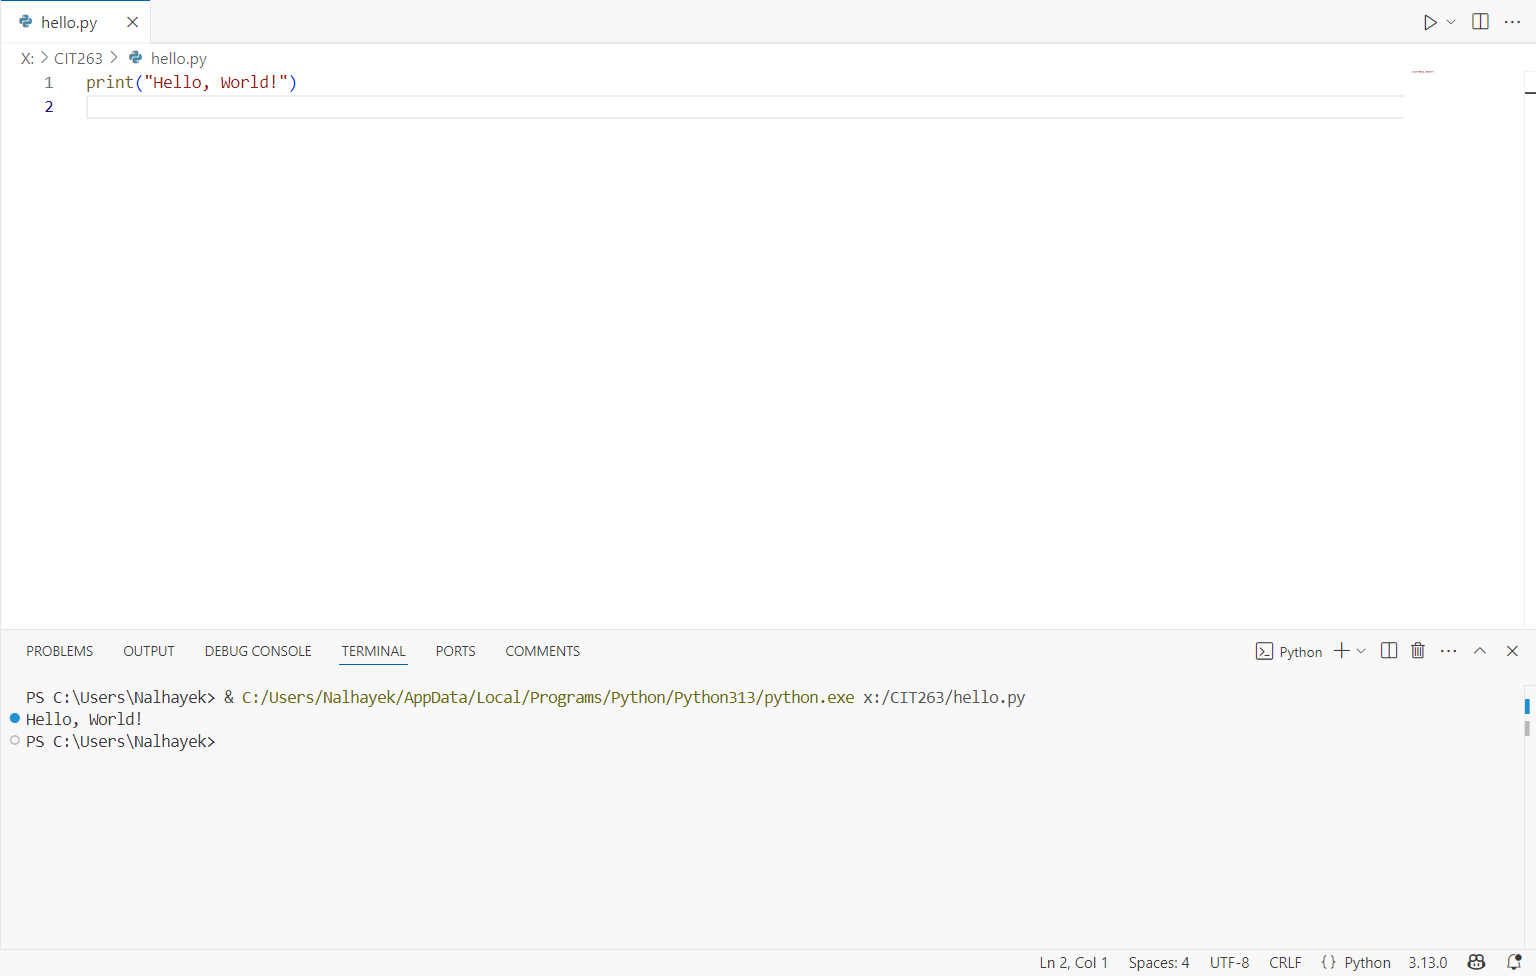The height and width of the screenshot is (976, 1536).
Task: Switch to the PROBLEMS panel tab
Action: tap(60, 651)
